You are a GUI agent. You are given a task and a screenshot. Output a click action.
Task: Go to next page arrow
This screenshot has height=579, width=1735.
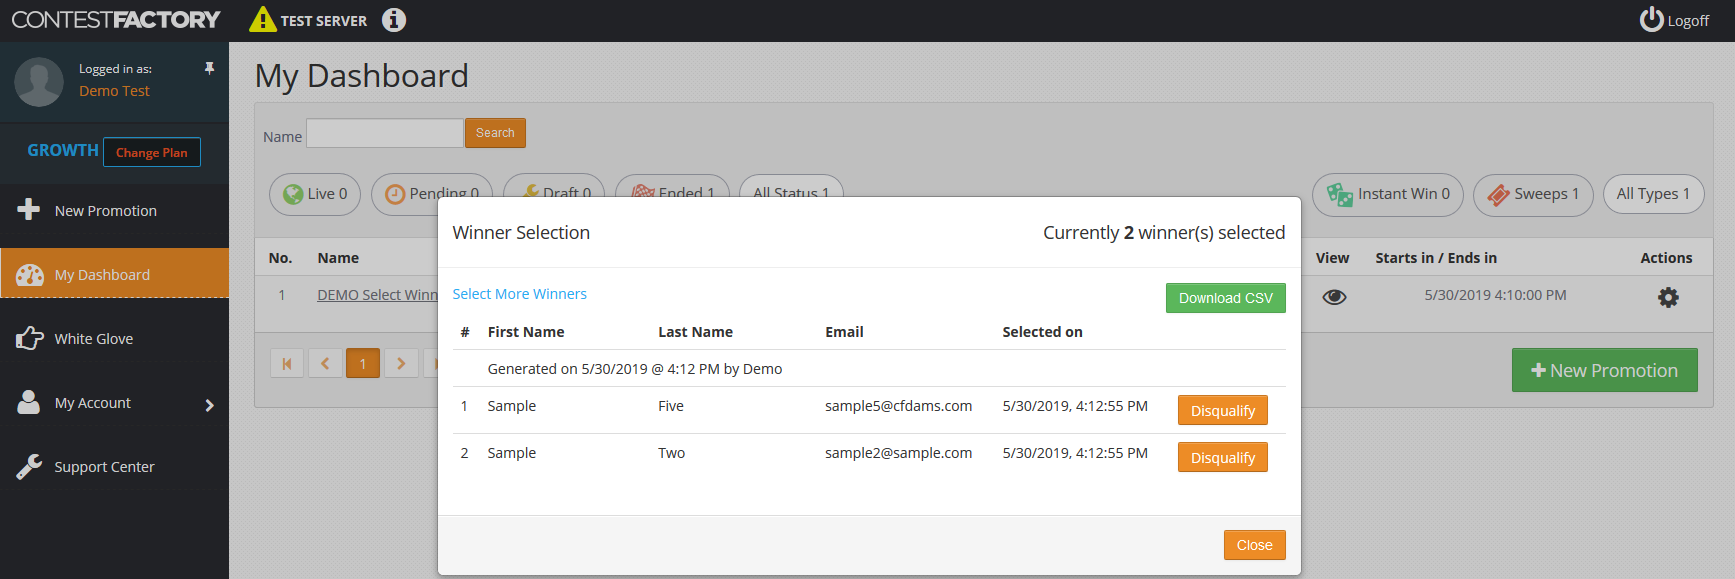(x=401, y=363)
